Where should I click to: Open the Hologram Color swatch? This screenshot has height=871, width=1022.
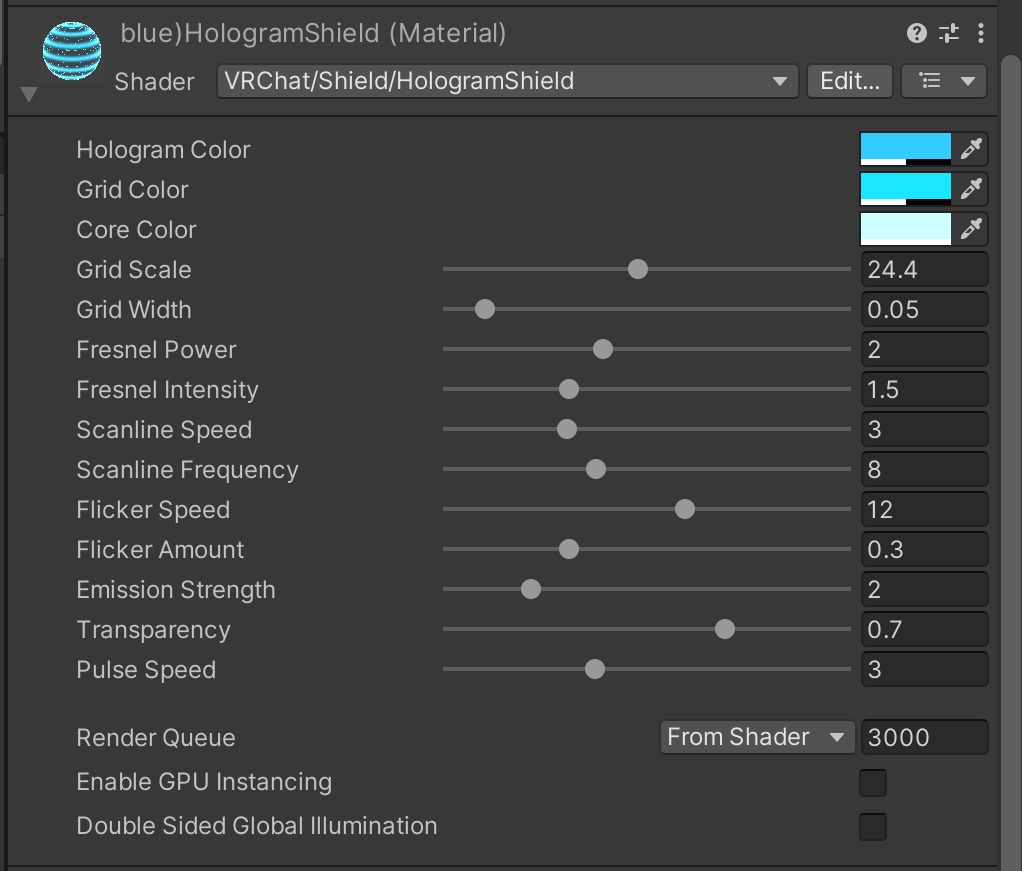pyautogui.click(x=906, y=149)
